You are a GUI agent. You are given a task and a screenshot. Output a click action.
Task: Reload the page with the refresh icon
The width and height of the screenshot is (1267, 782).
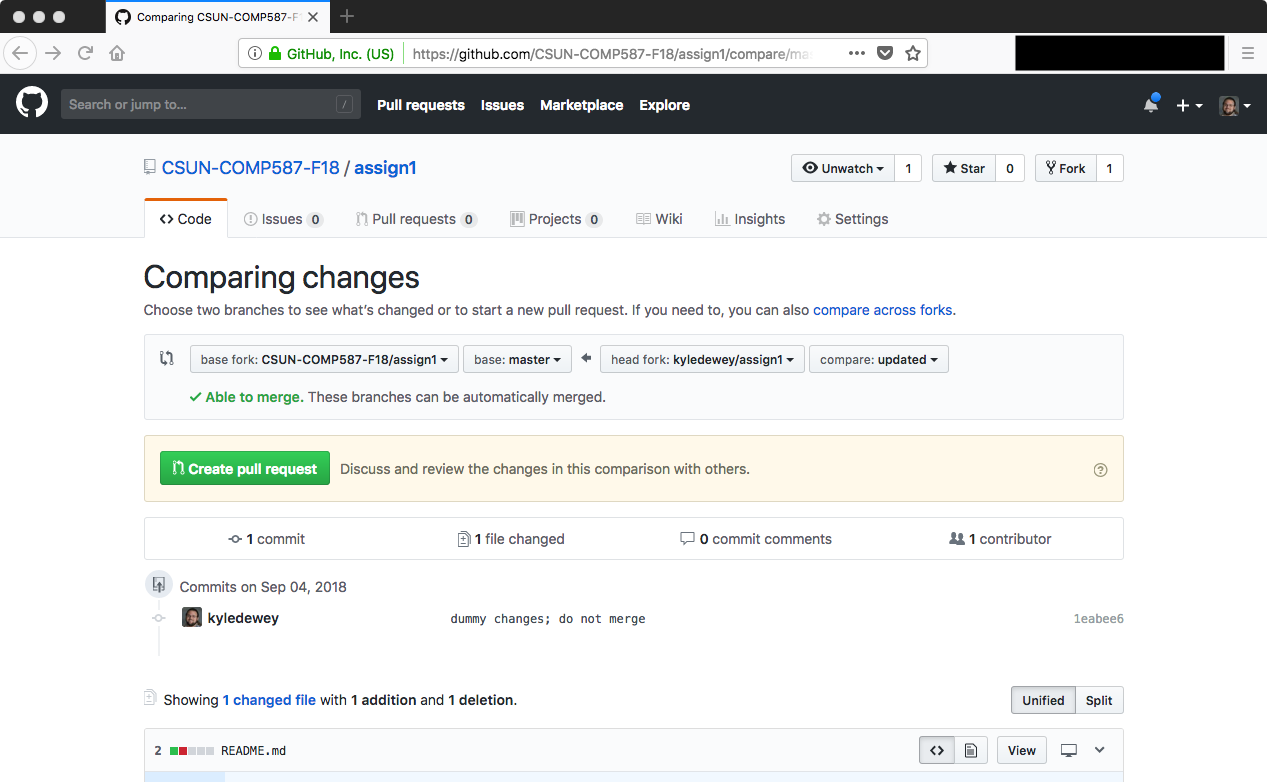(85, 53)
